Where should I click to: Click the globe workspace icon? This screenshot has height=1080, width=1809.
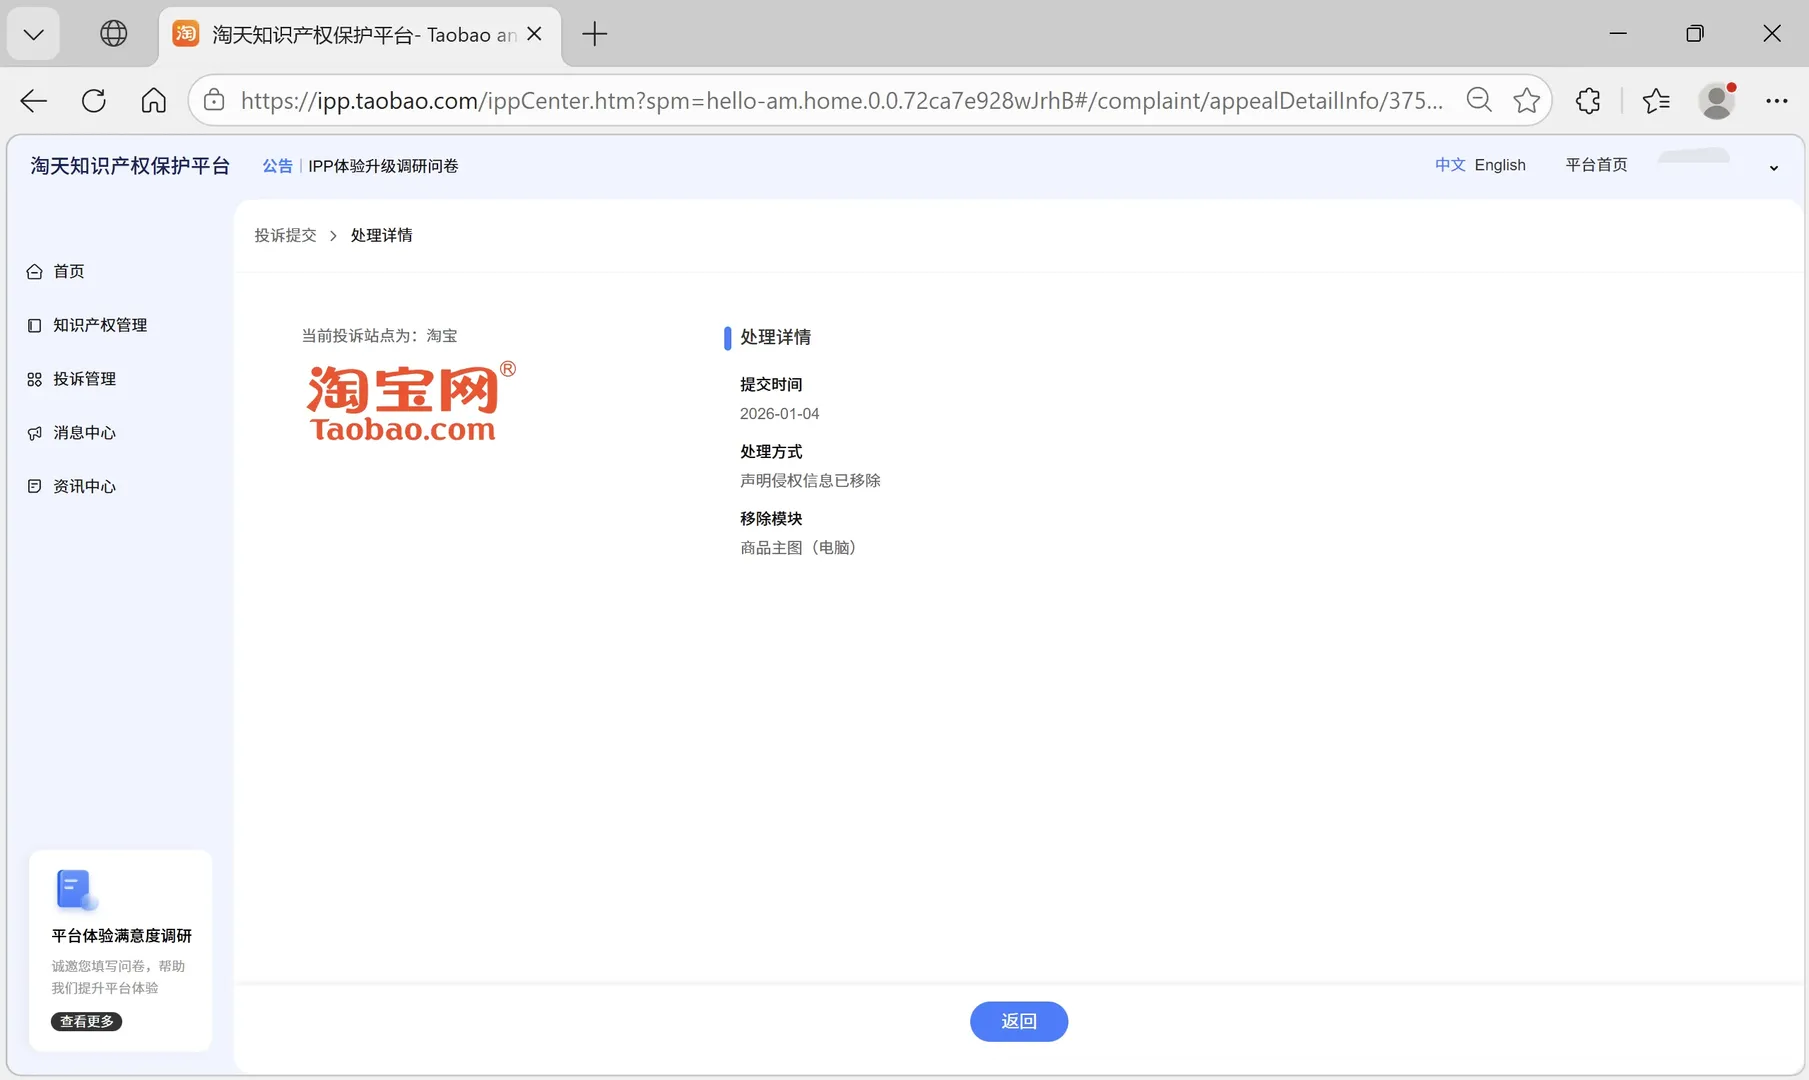(x=114, y=34)
